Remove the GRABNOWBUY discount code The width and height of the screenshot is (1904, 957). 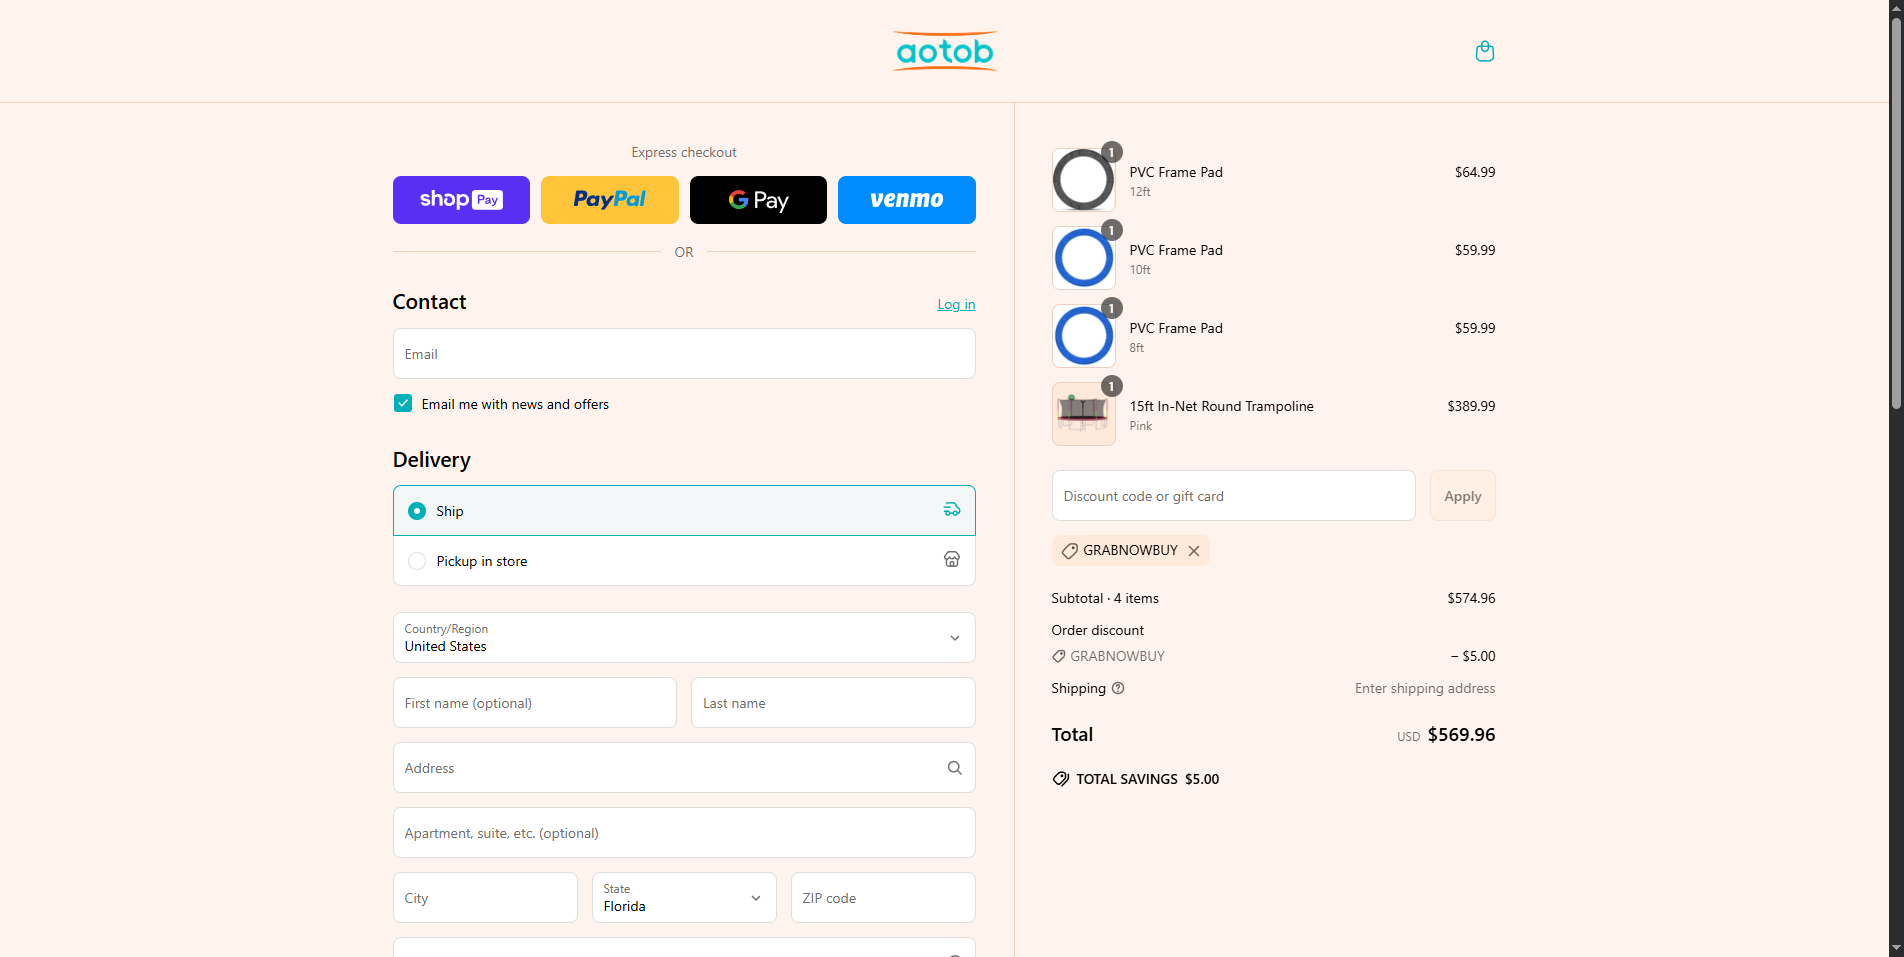pos(1194,551)
